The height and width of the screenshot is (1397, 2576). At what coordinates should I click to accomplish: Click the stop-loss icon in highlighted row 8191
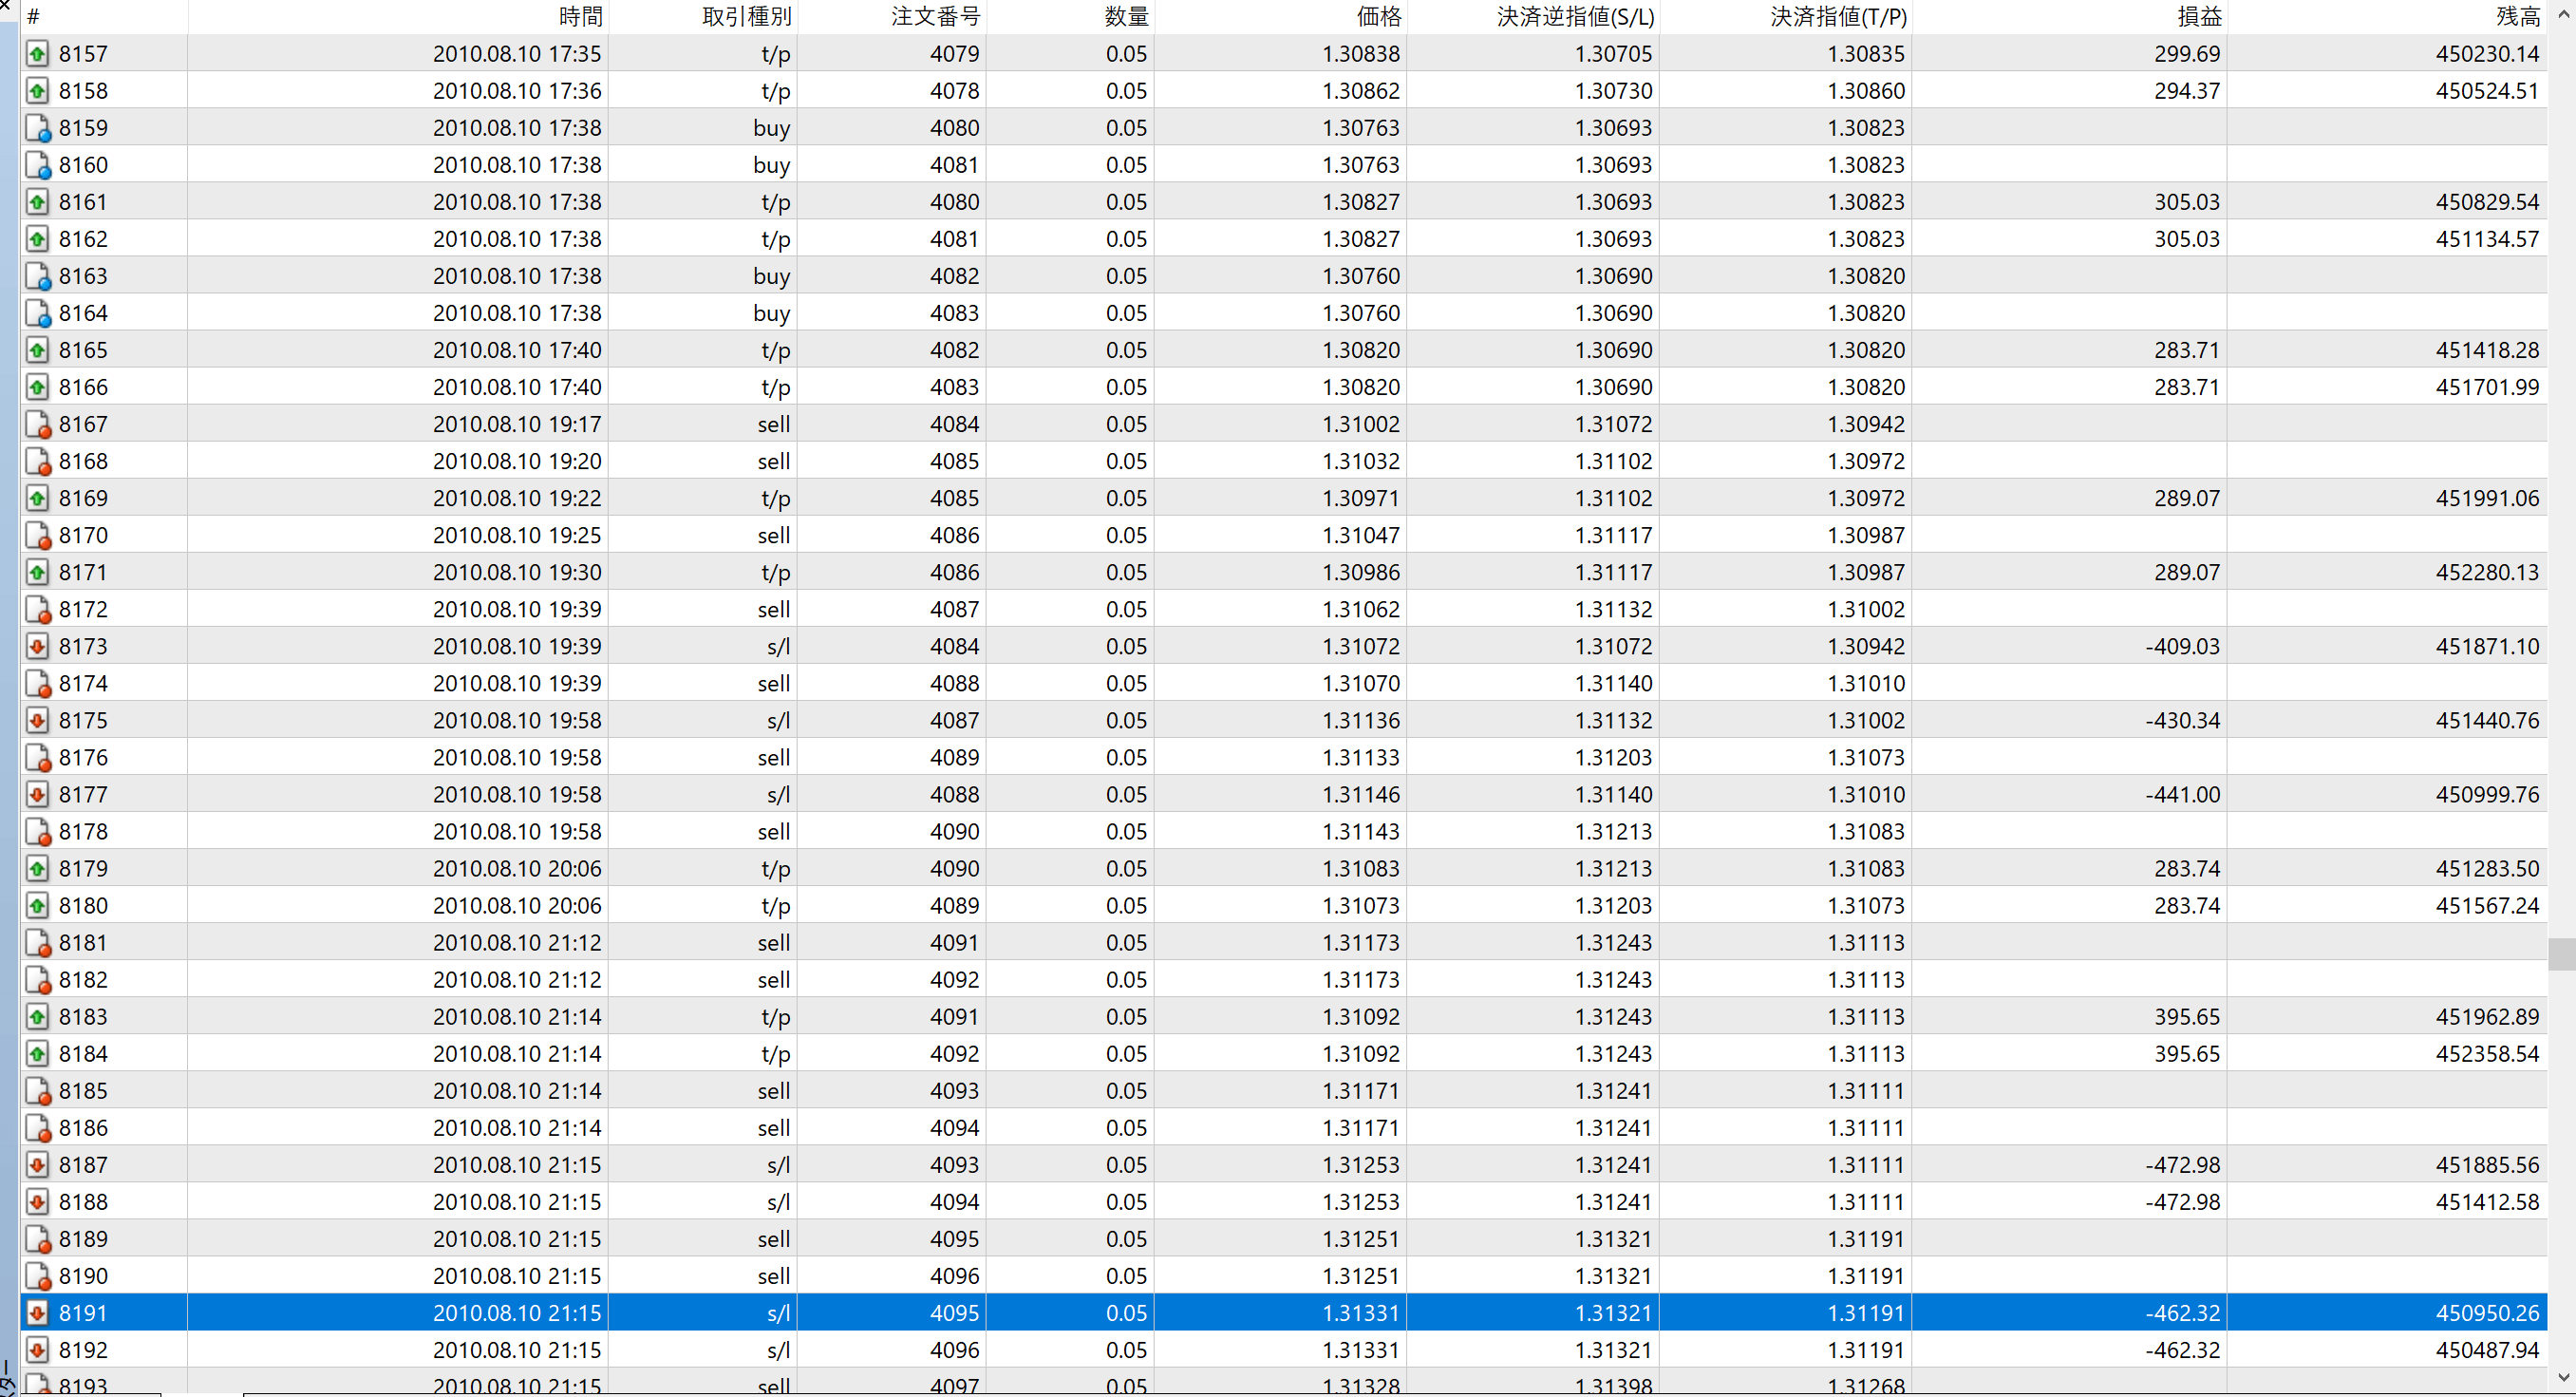[x=37, y=1313]
